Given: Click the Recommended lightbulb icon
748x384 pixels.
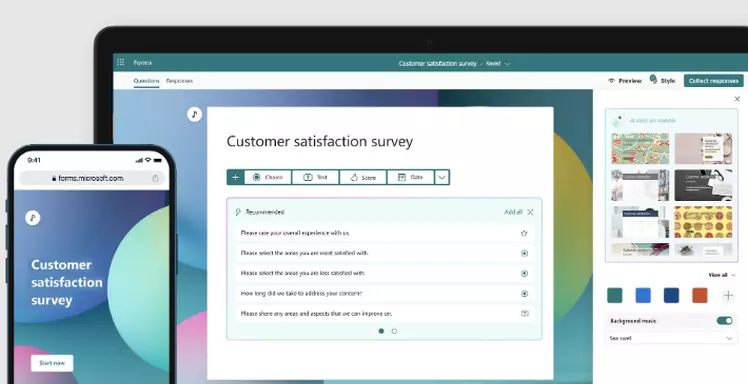Looking at the screenshot, I should (238, 212).
